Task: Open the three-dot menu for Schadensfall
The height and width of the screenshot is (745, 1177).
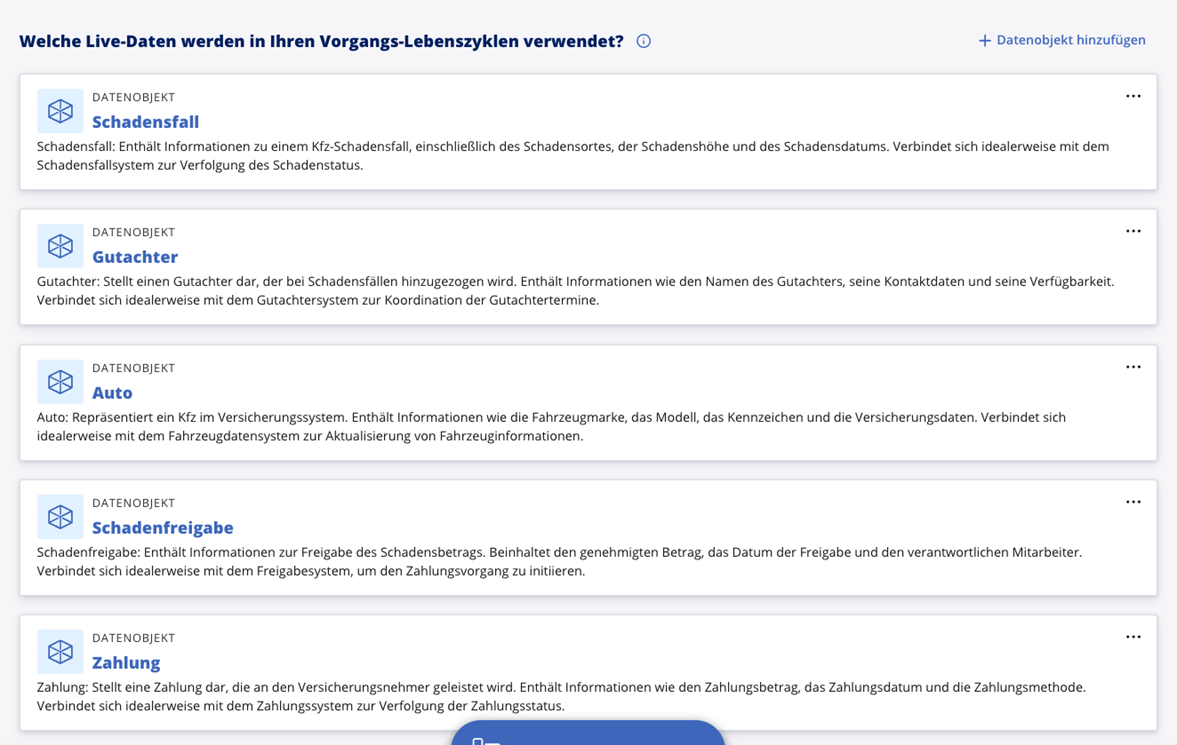Action: pos(1132,97)
